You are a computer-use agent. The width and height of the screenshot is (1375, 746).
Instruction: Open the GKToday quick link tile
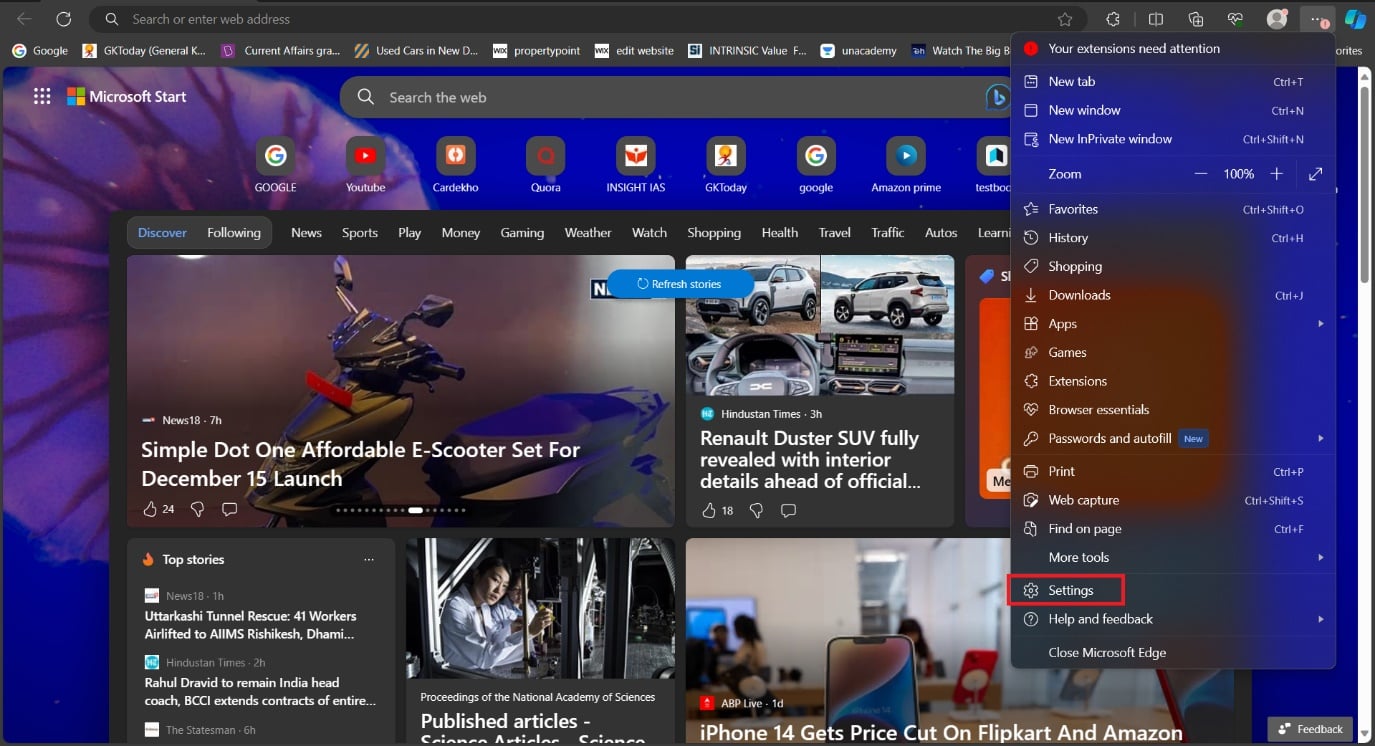[726, 165]
